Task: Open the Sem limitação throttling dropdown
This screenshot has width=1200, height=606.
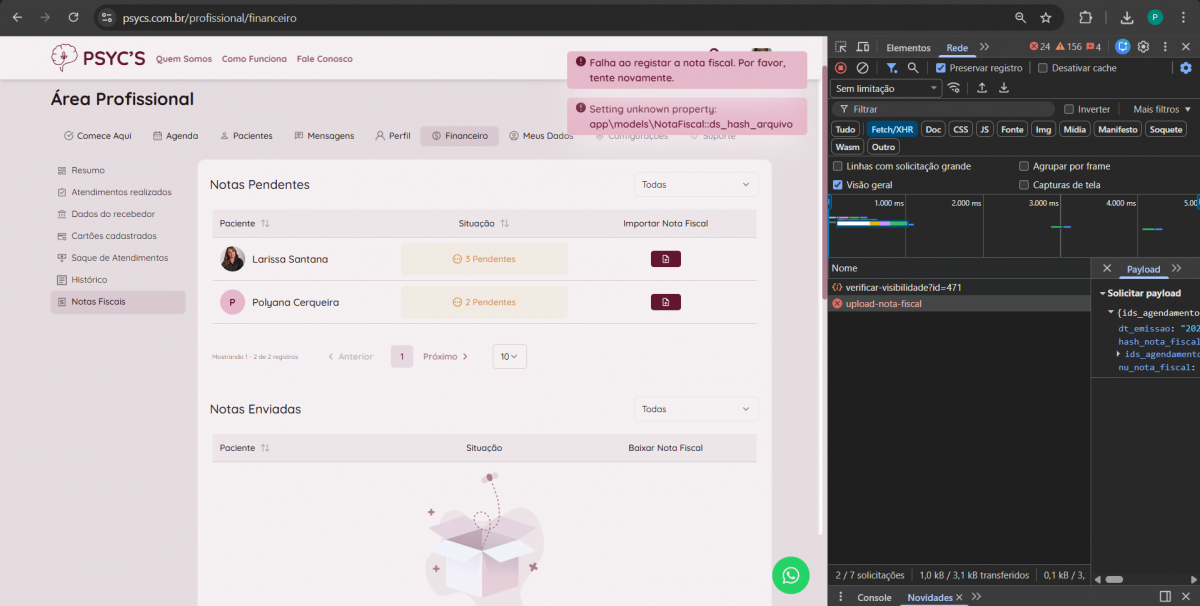Action: [886, 88]
